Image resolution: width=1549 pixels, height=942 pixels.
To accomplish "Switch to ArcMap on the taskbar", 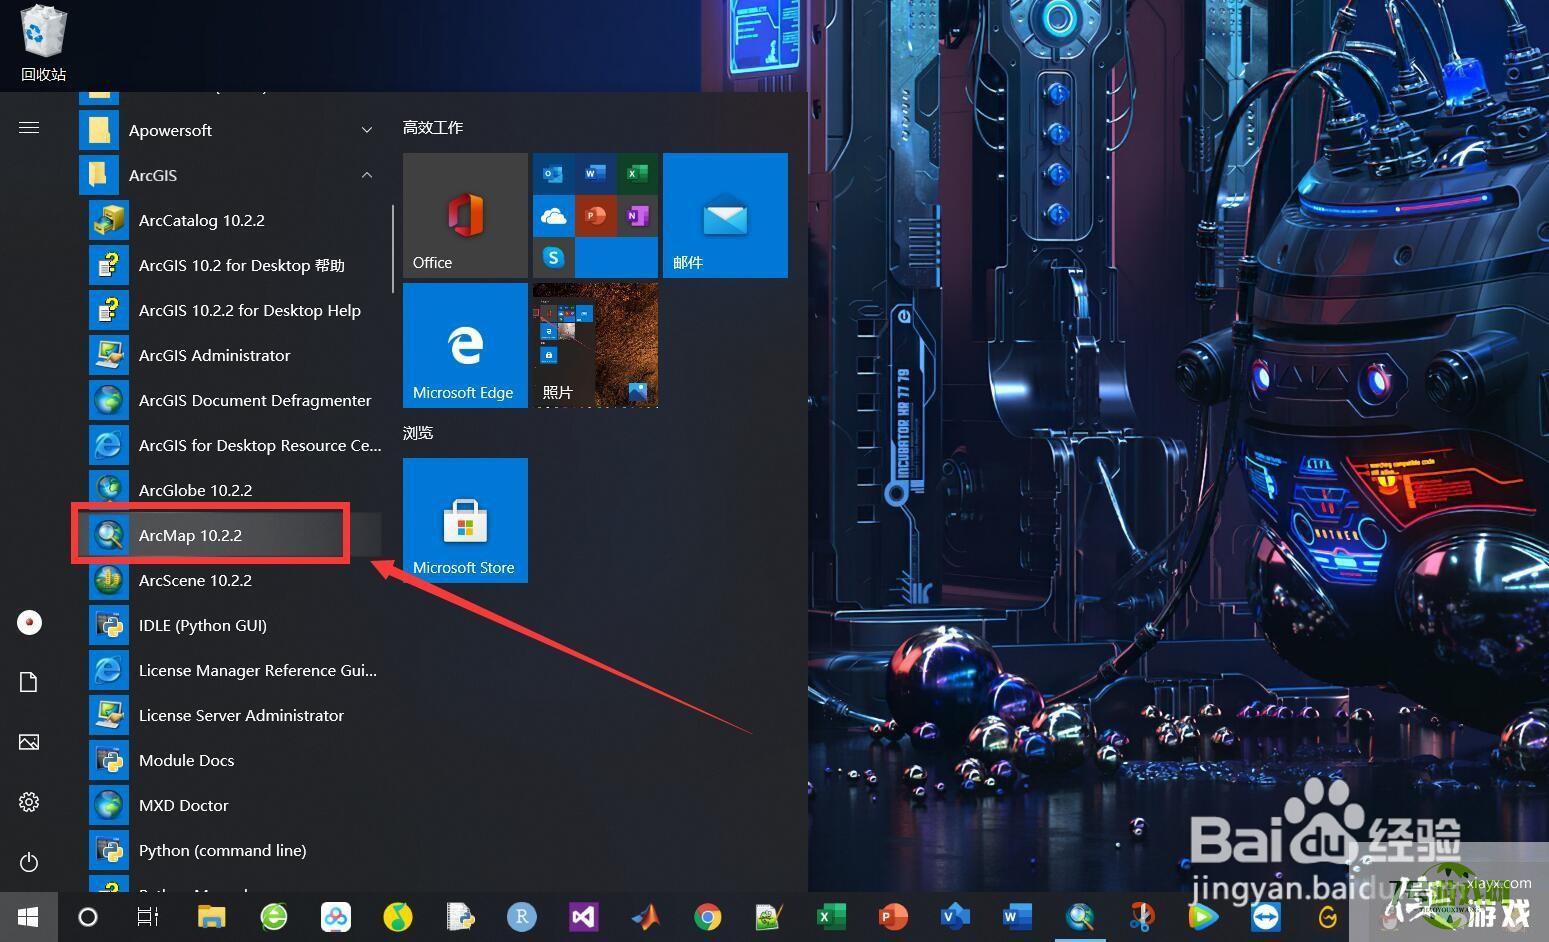I will [1079, 916].
